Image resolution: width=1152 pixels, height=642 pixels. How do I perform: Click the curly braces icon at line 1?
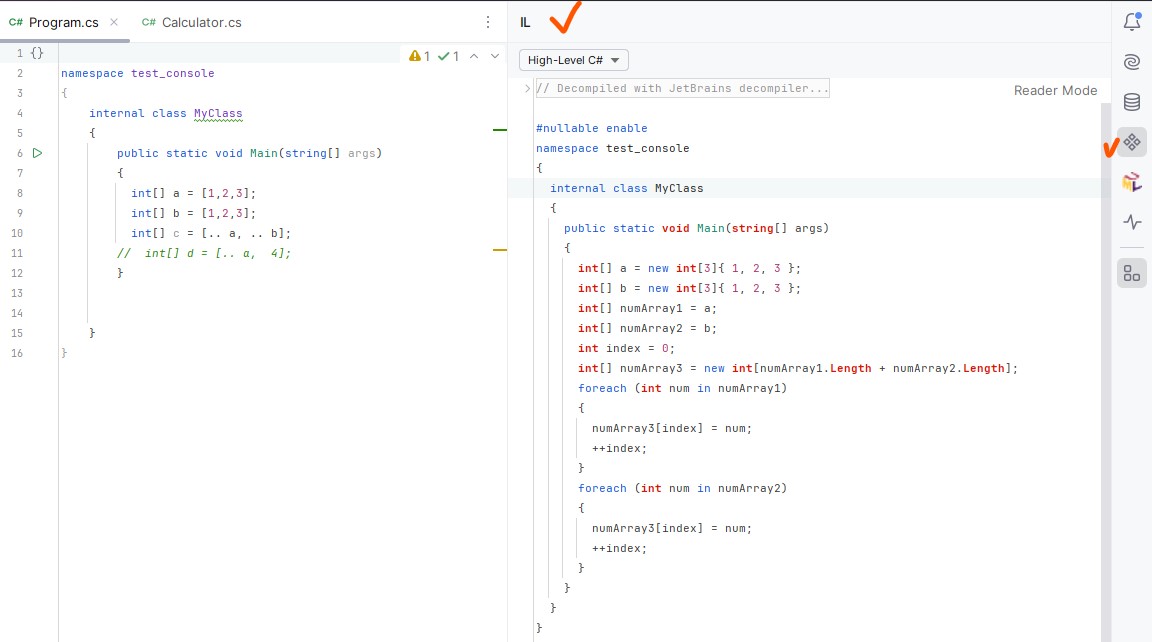click(37, 53)
